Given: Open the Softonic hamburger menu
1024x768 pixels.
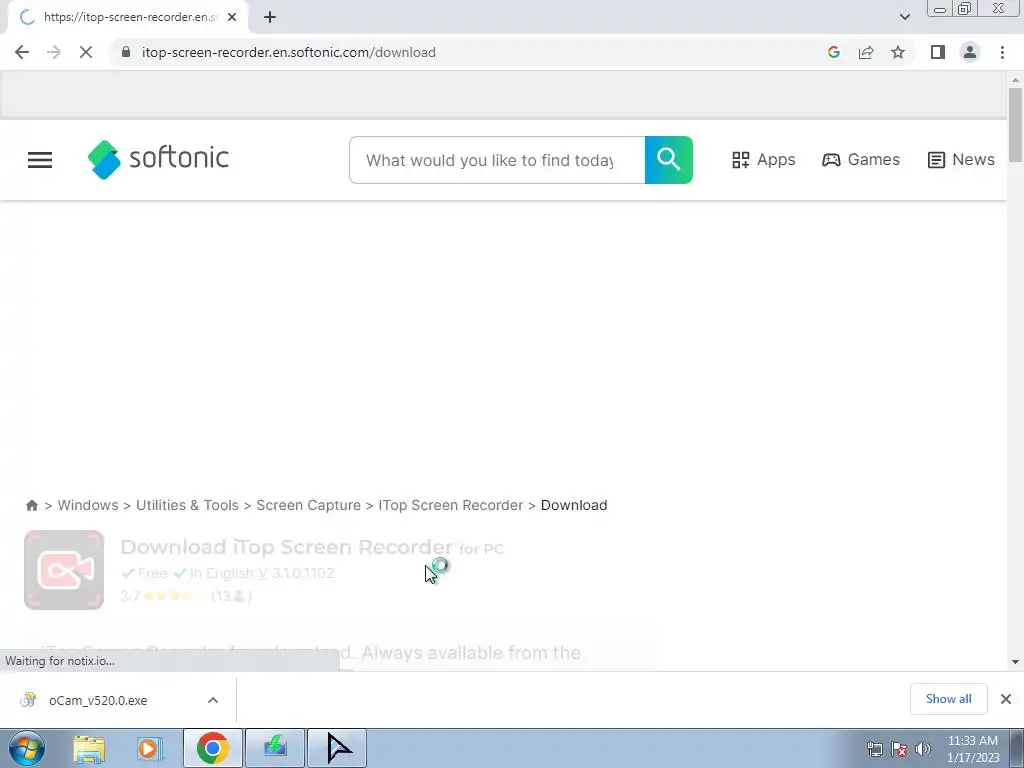Looking at the screenshot, I should (x=40, y=160).
